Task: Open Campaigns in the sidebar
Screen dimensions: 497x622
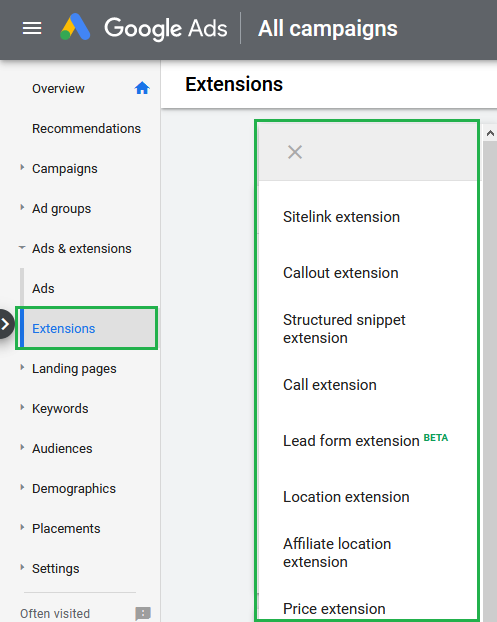Action: tap(65, 169)
